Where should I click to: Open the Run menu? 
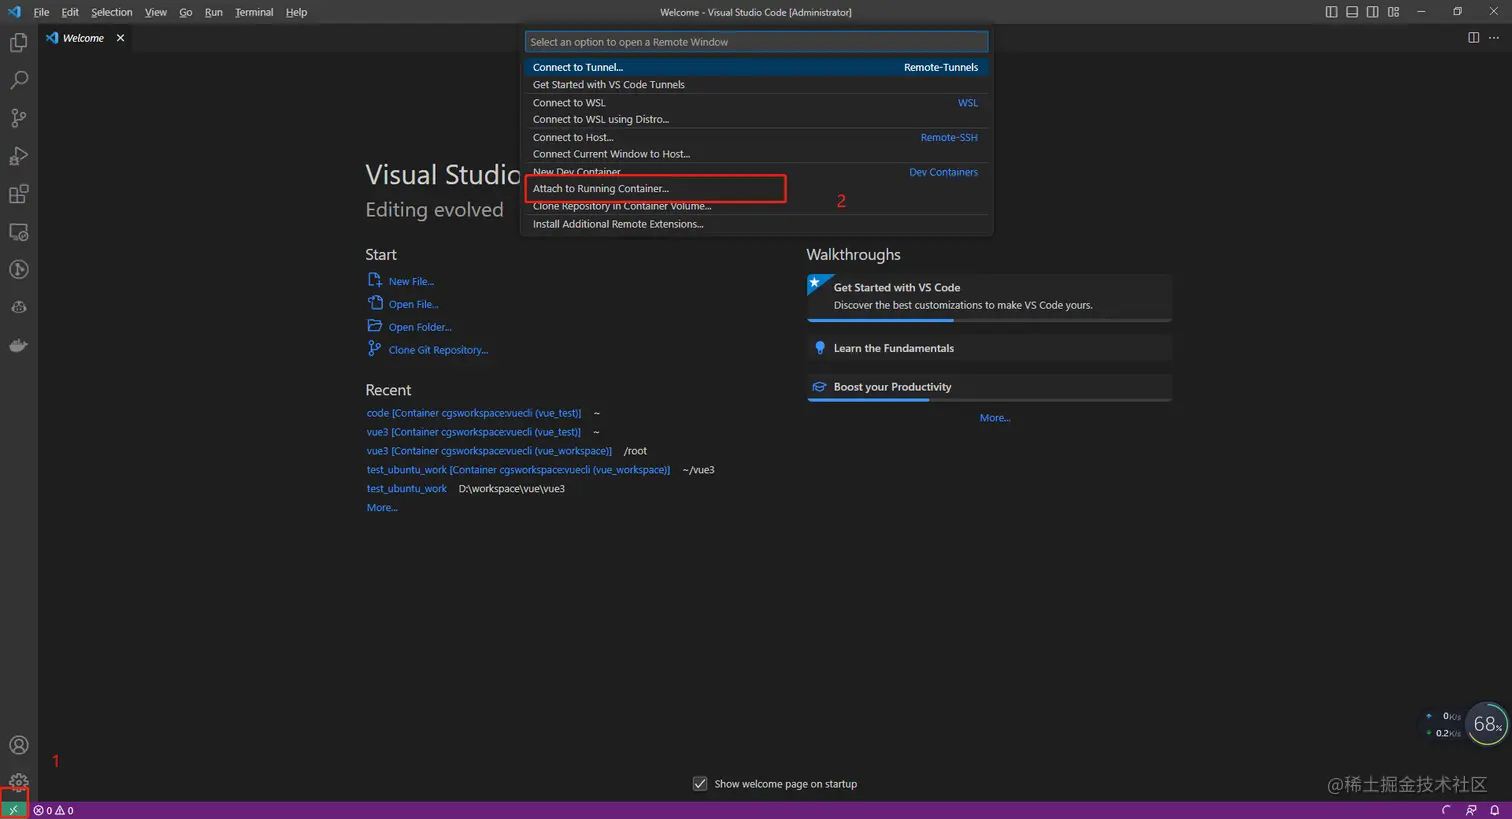tap(214, 12)
